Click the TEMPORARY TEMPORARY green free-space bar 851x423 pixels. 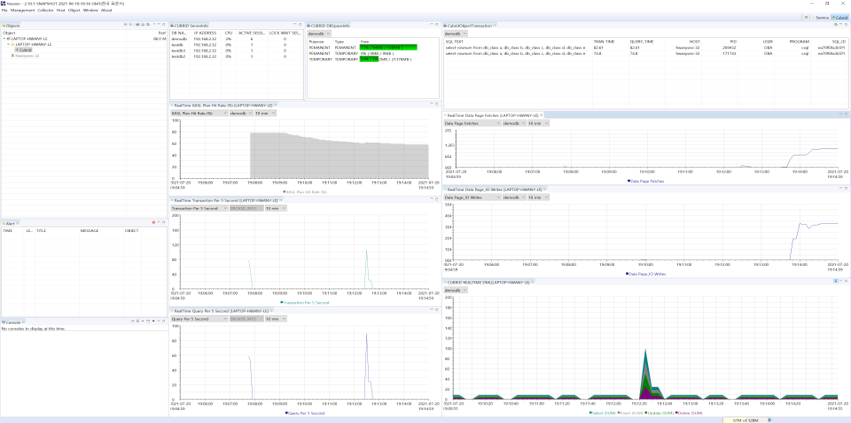[369, 59]
